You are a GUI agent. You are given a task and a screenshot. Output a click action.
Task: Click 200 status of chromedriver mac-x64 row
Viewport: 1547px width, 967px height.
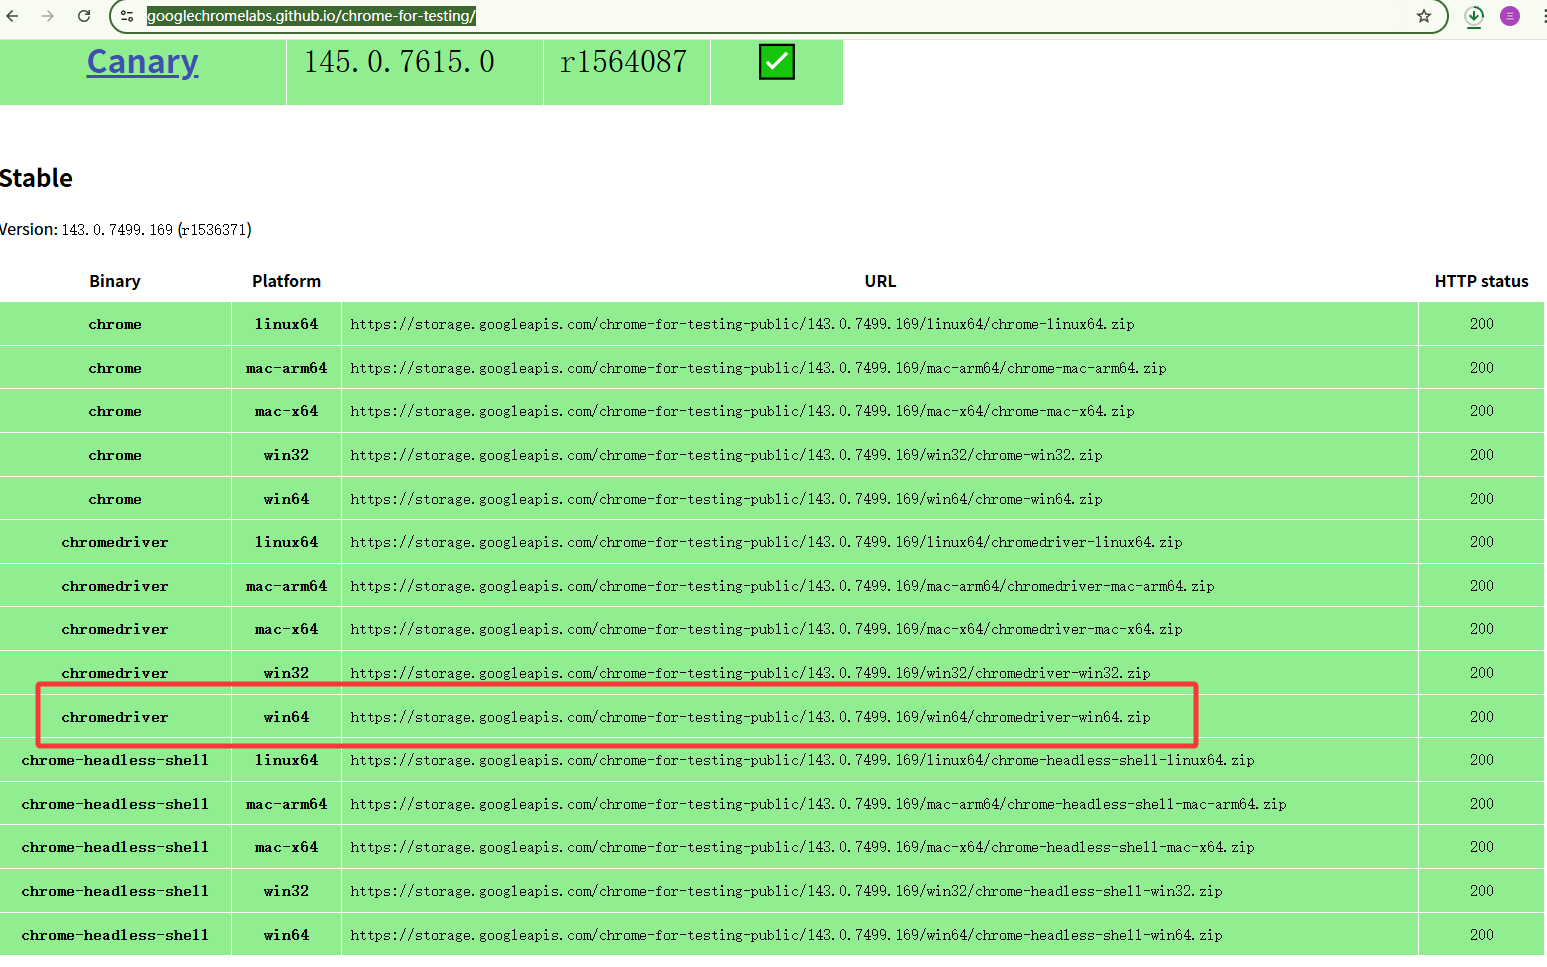pyautogui.click(x=1481, y=629)
